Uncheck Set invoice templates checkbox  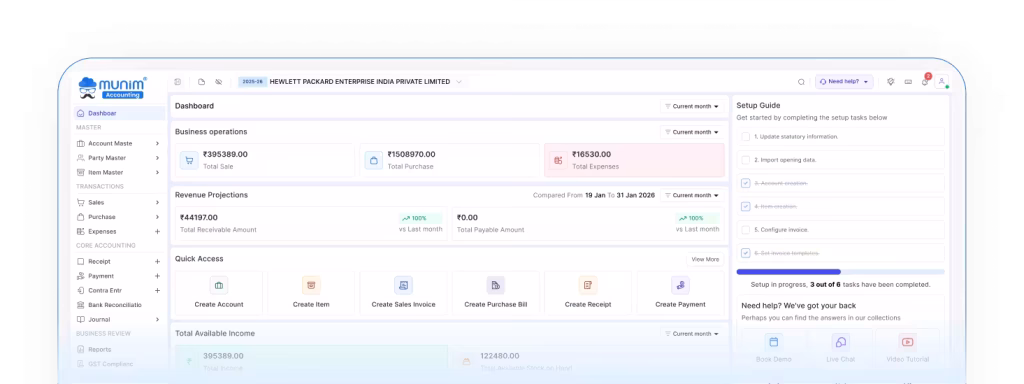tap(746, 253)
